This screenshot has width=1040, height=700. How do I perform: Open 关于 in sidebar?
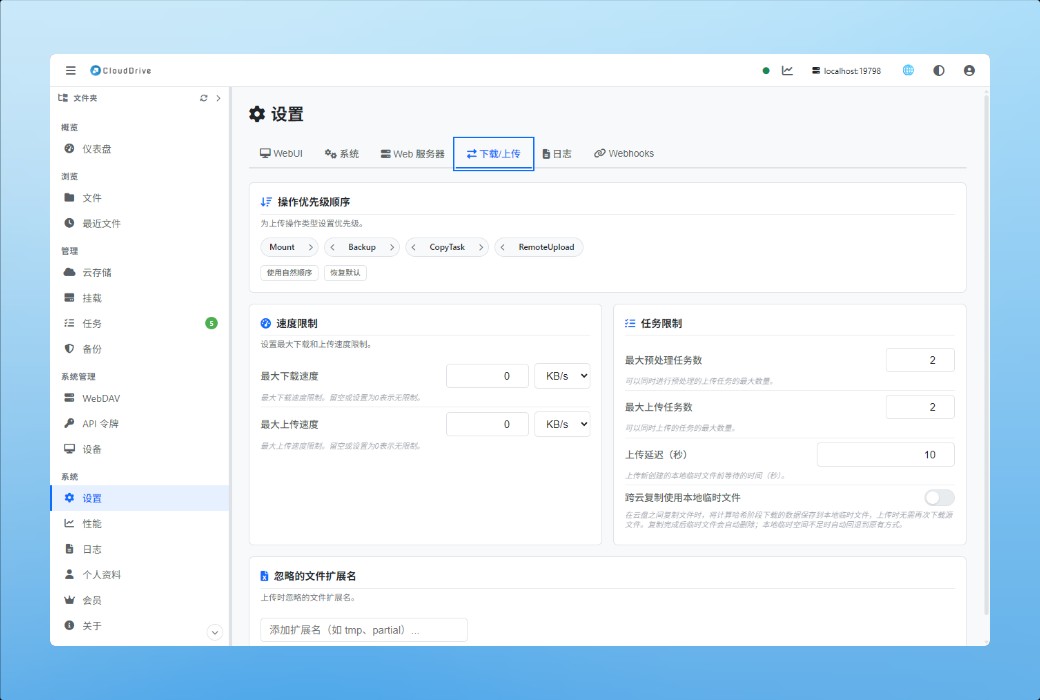tap(140, 626)
